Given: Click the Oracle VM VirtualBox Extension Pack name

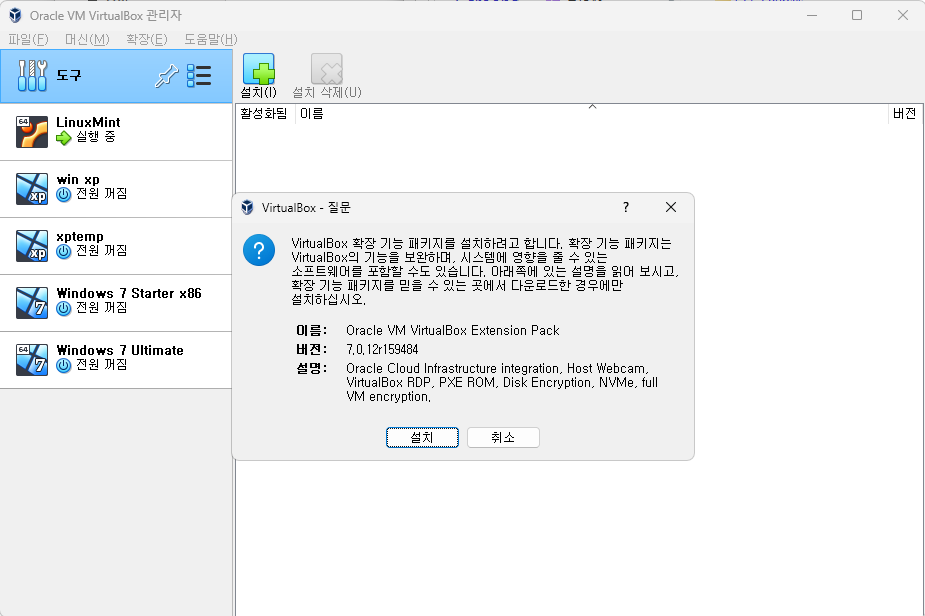Looking at the screenshot, I should (x=452, y=330).
